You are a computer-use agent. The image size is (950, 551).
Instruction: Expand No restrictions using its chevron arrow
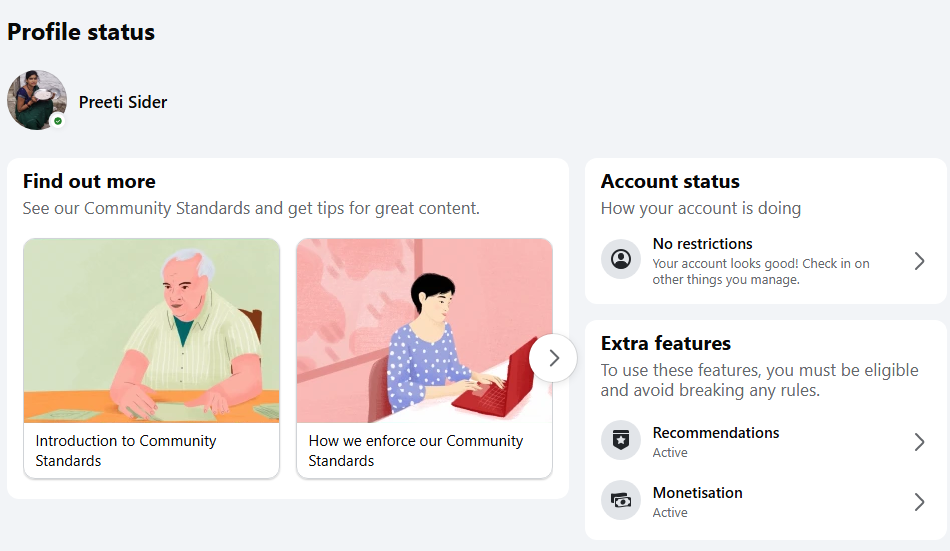click(919, 261)
